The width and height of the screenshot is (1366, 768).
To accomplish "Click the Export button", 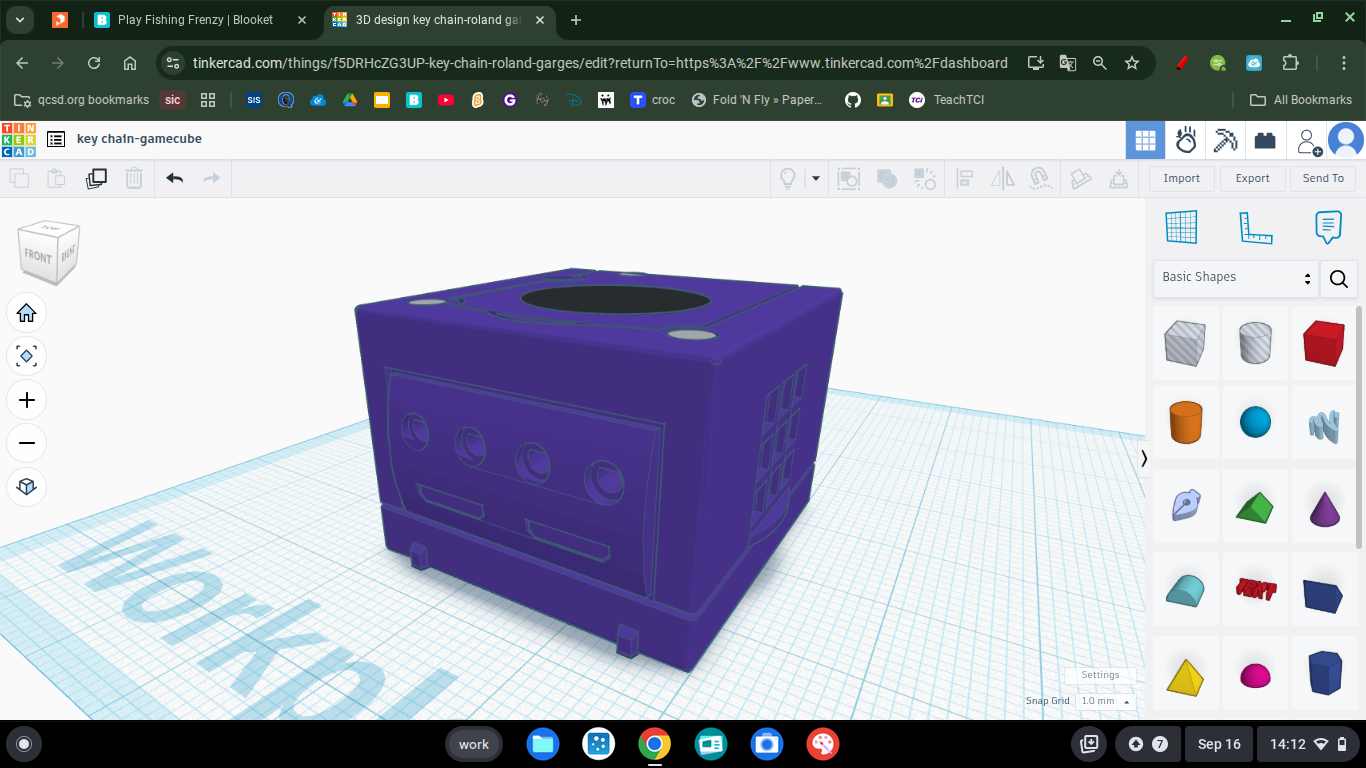I will [x=1252, y=178].
